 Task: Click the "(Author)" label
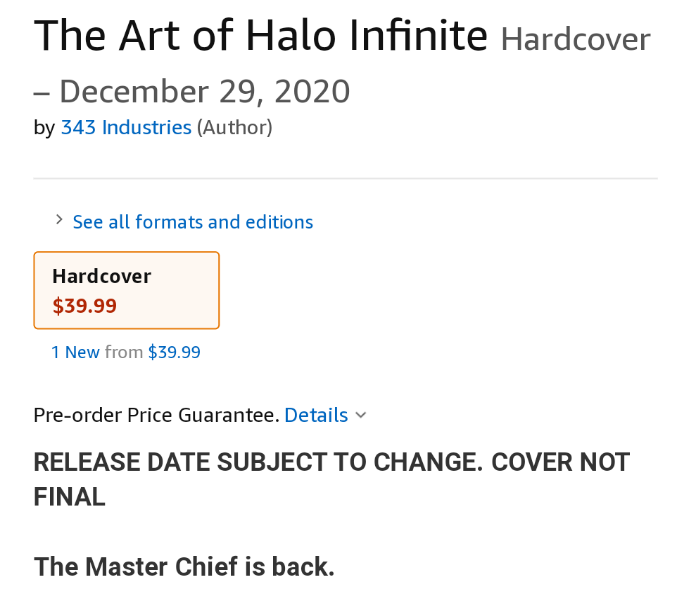(x=234, y=128)
